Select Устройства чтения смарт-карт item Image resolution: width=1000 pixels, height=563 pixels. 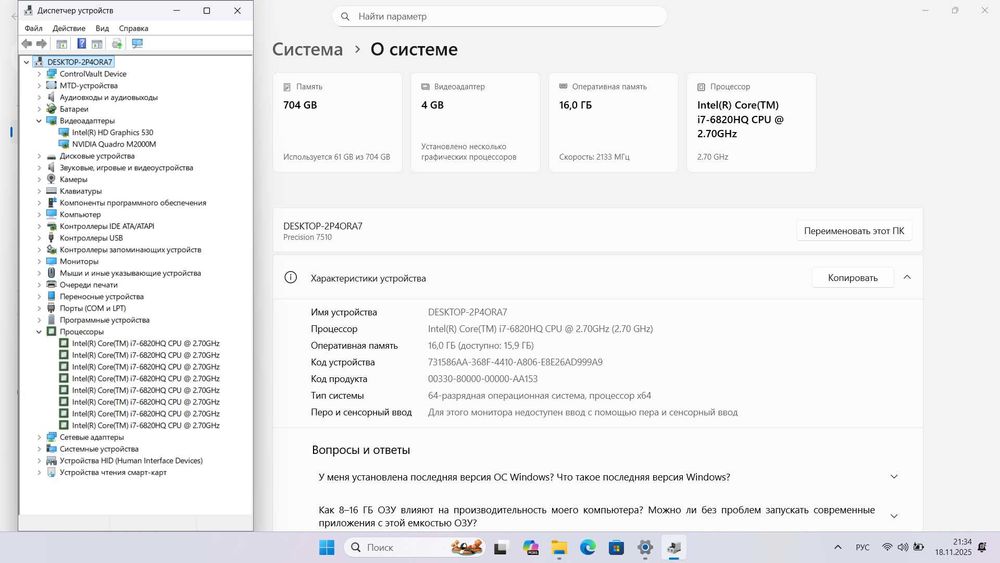(113, 472)
